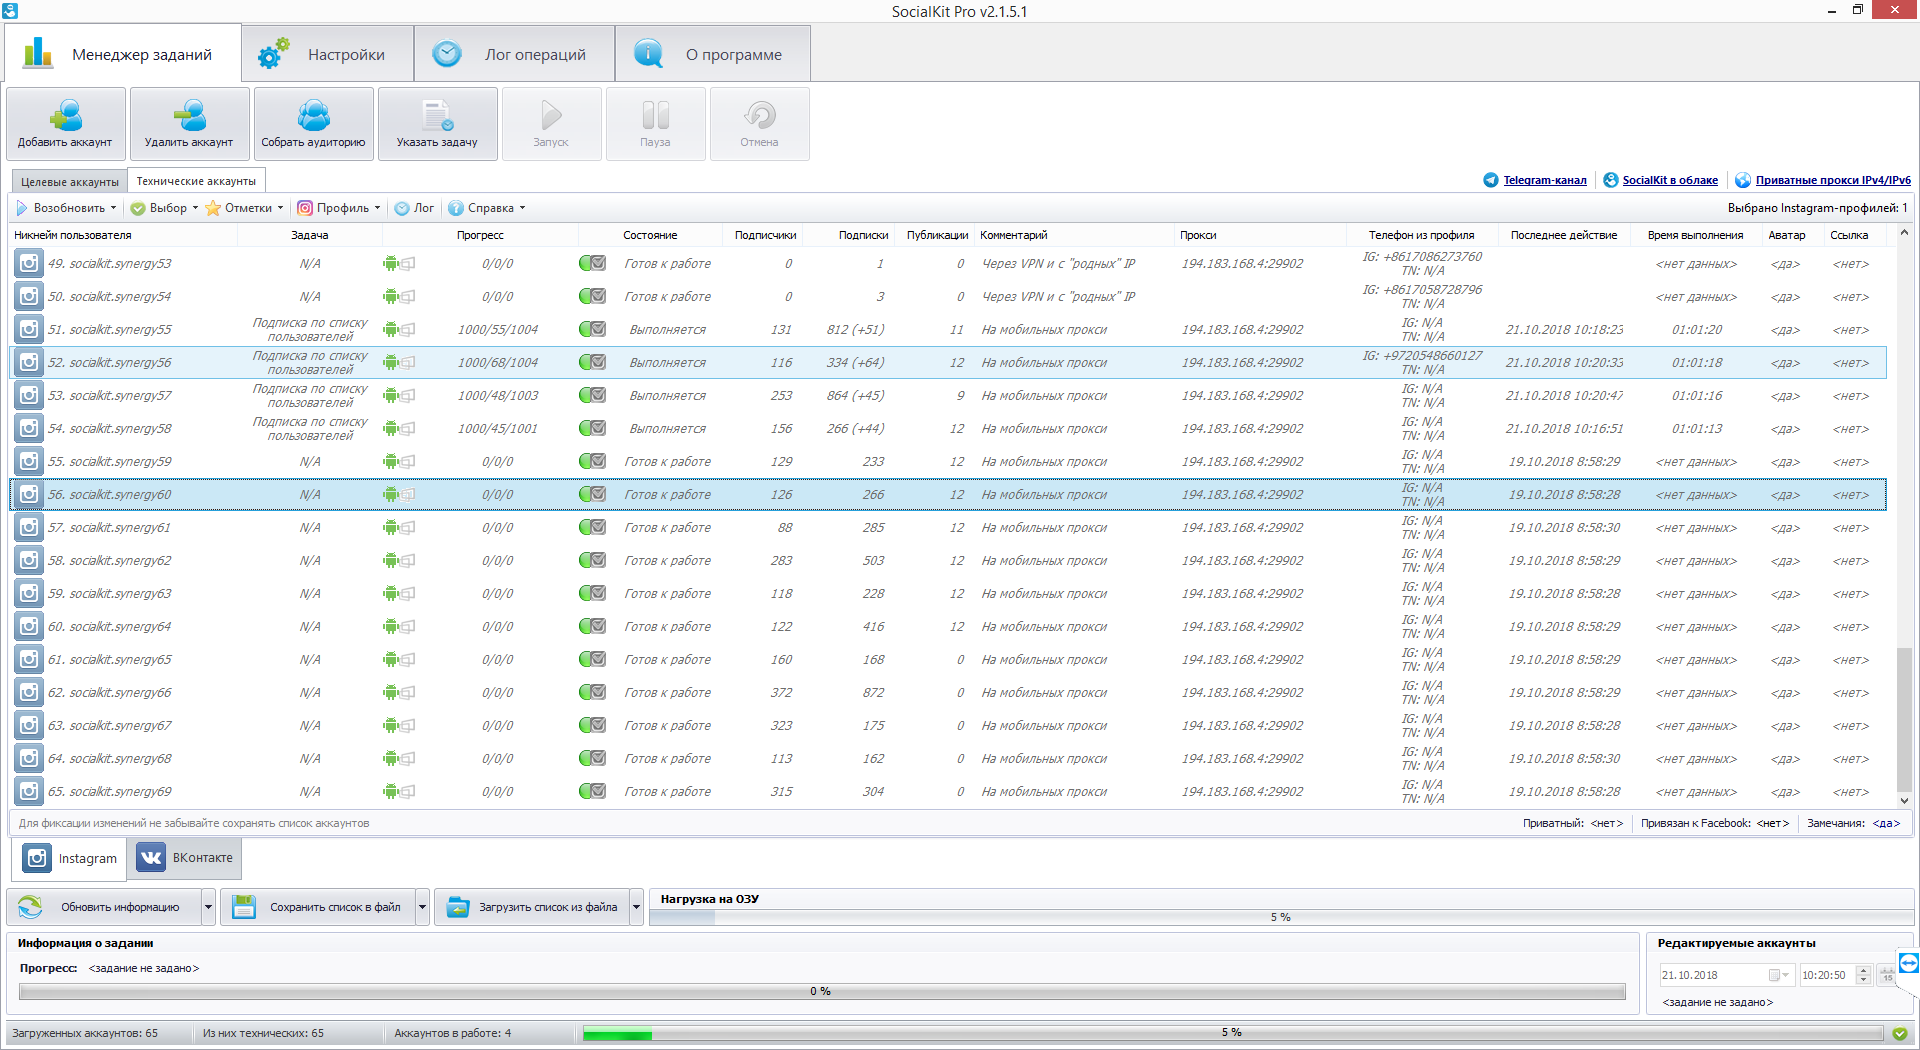Toggle state switch for socialkit.synergy59
The width and height of the screenshot is (1920, 1050).
(592, 461)
